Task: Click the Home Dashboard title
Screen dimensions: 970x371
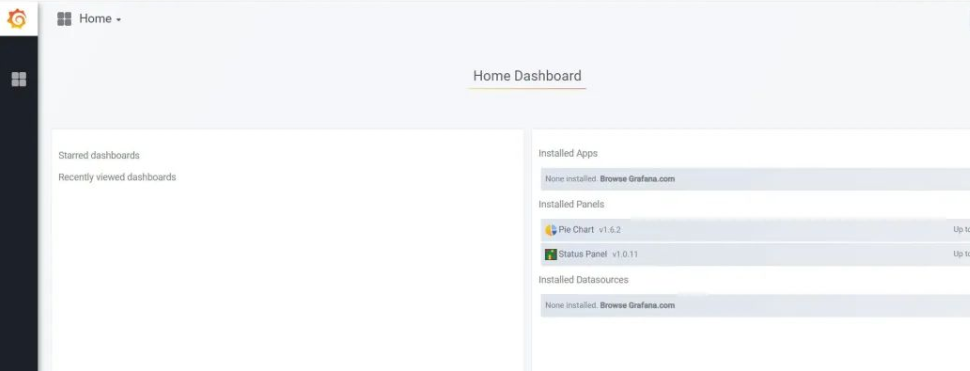Action: pyautogui.click(x=527, y=76)
